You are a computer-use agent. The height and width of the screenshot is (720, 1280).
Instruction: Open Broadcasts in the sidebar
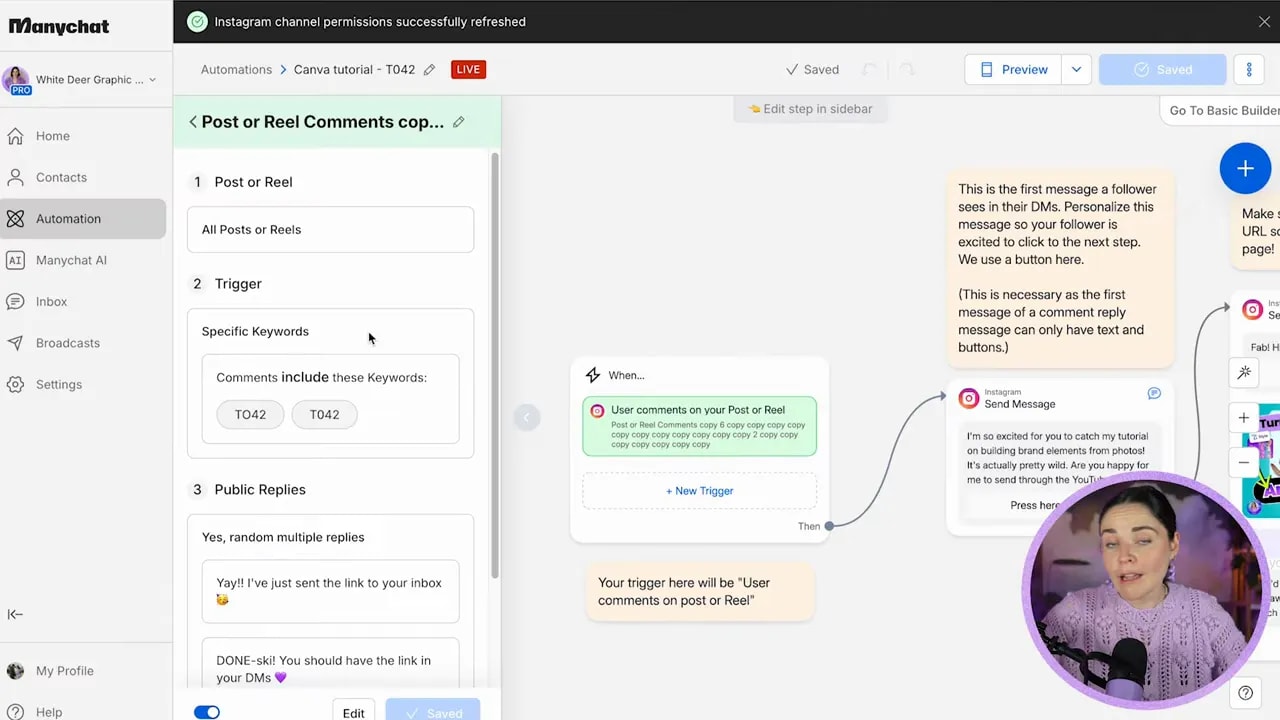[x=67, y=343]
